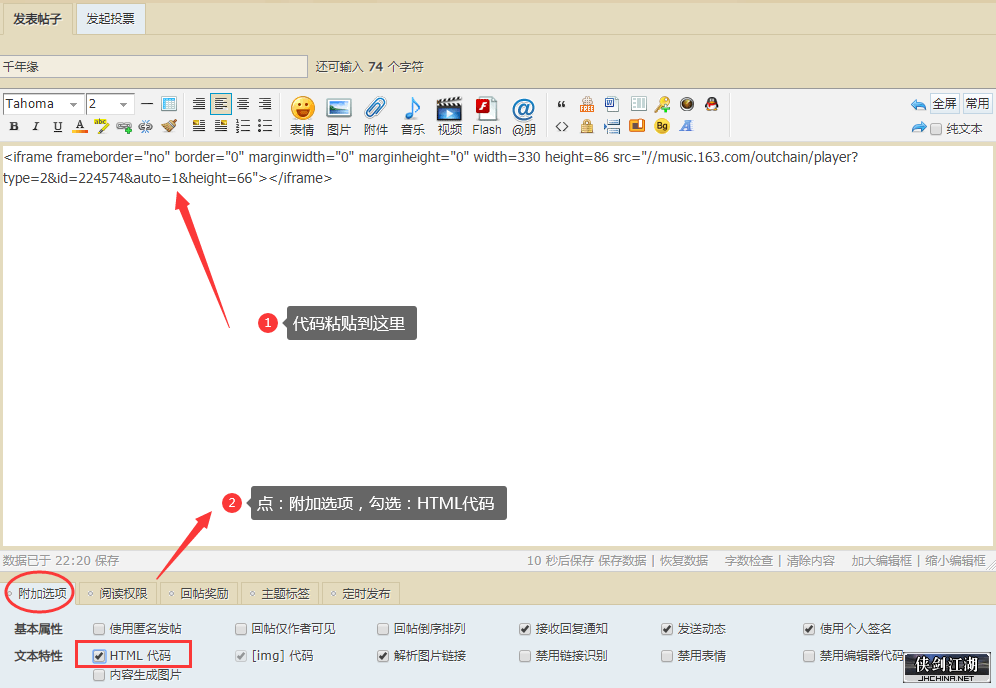Enable 纯文本 plain text mode
This screenshot has height=688, width=996.
tap(936, 129)
